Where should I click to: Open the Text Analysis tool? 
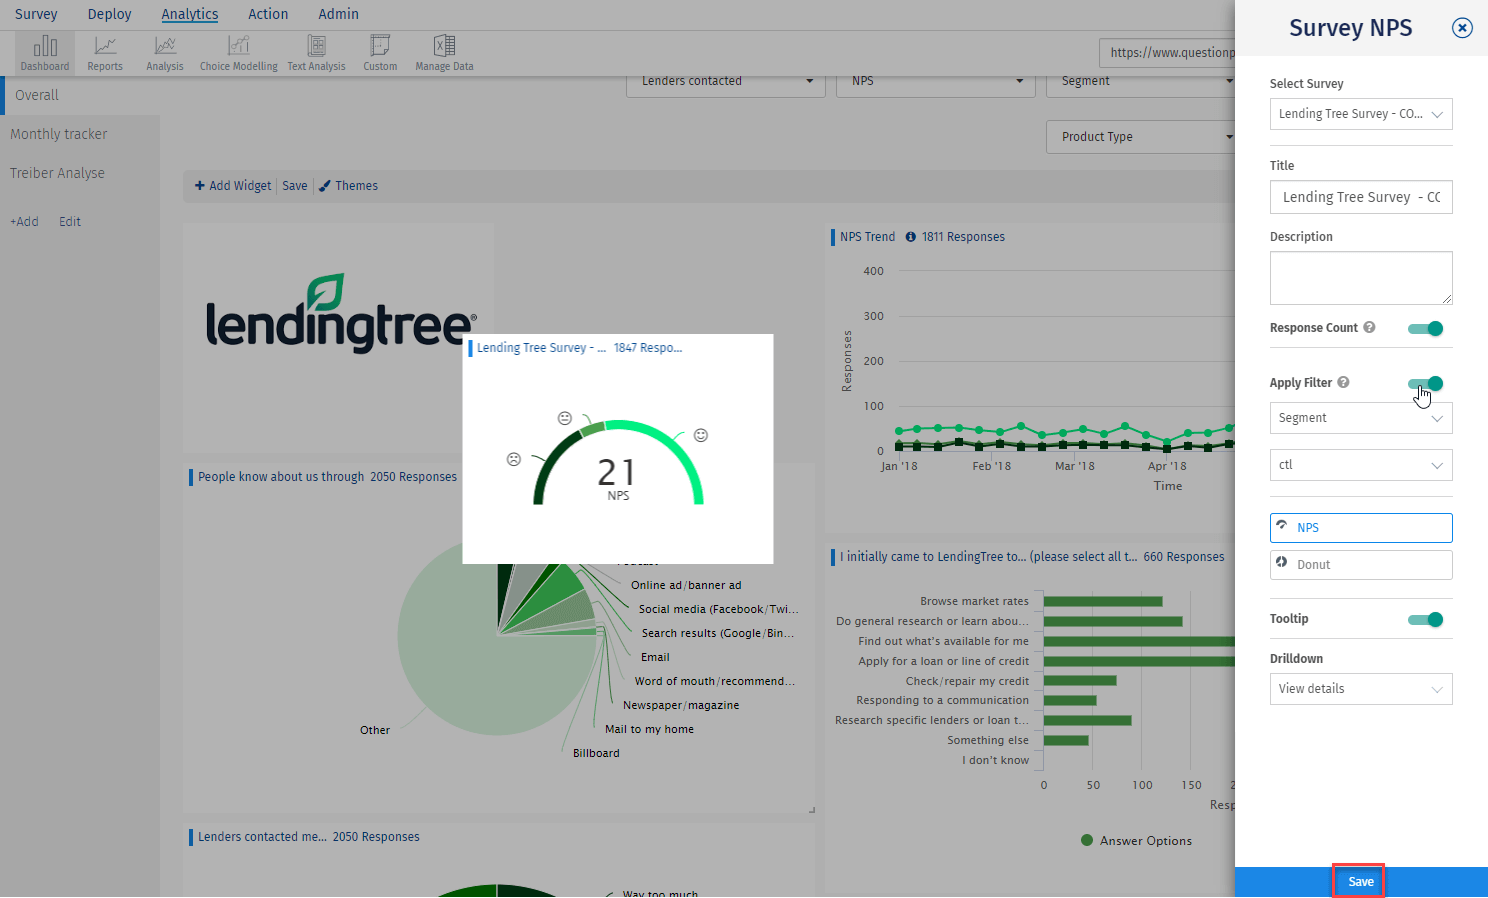click(x=316, y=53)
